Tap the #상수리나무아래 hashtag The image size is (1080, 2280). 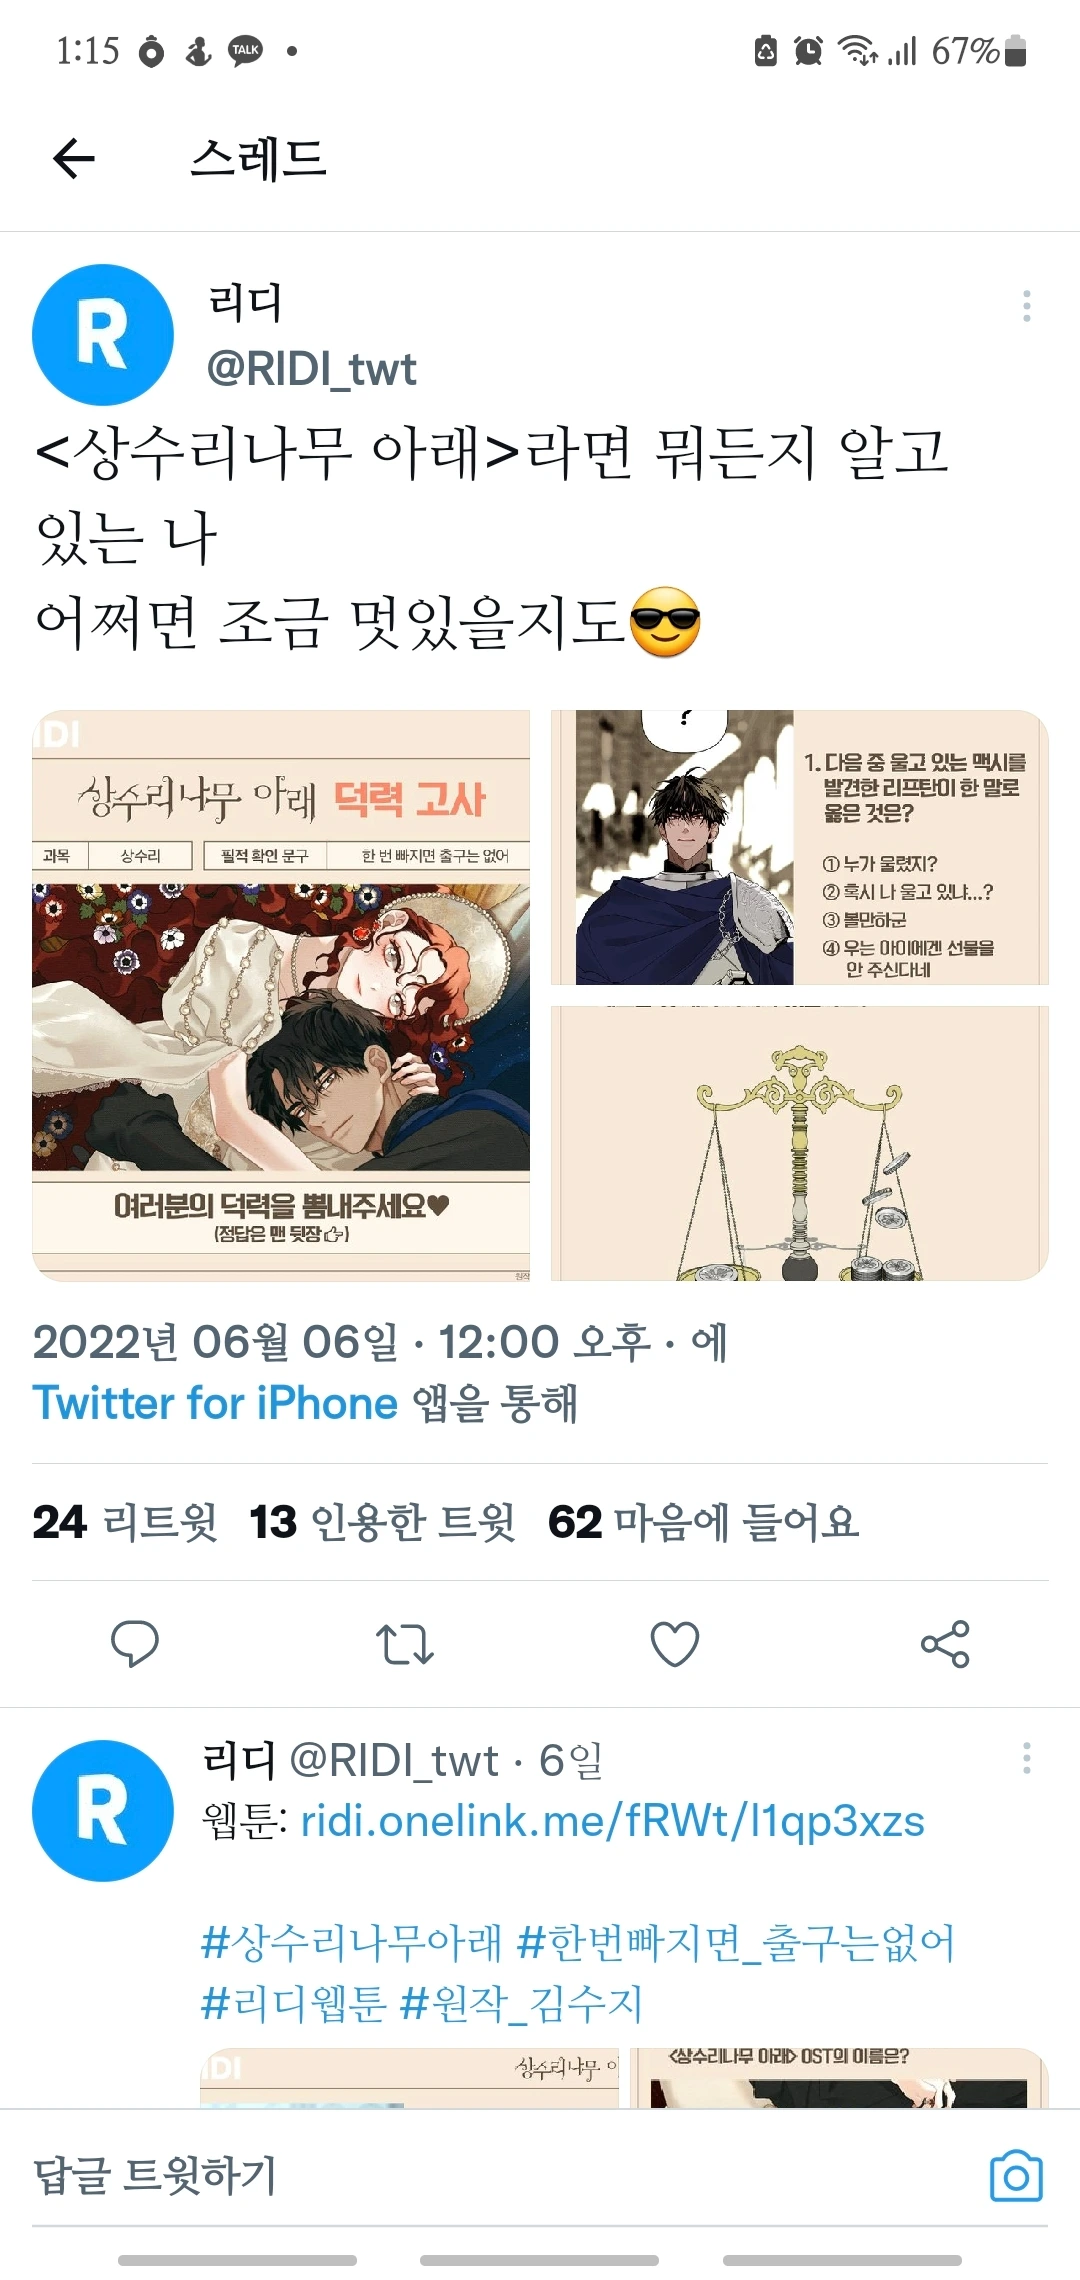(351, 1942)
